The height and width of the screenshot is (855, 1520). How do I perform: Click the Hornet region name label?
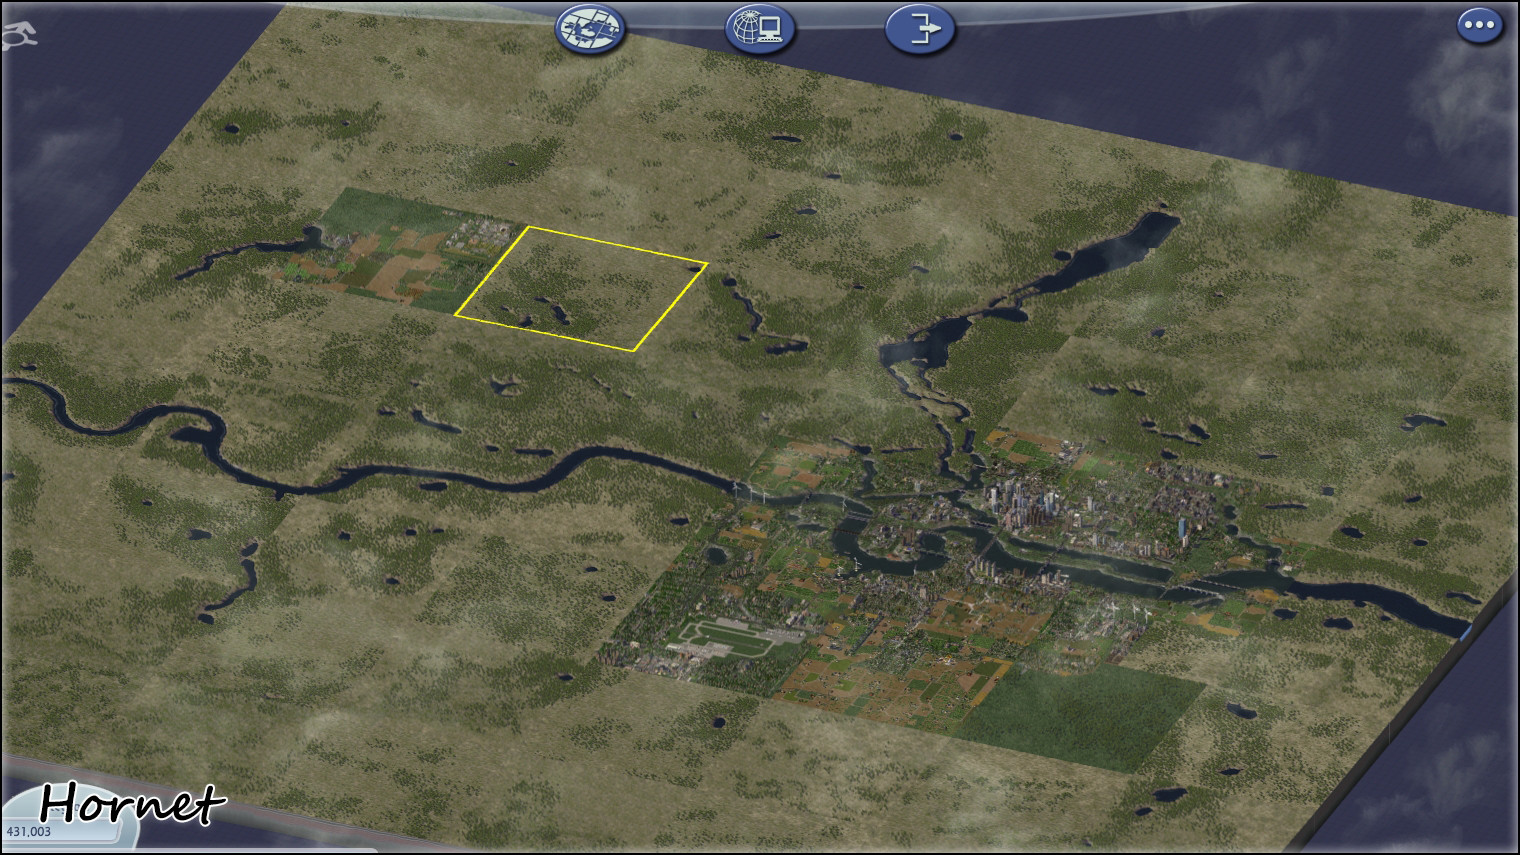point(133,803)
